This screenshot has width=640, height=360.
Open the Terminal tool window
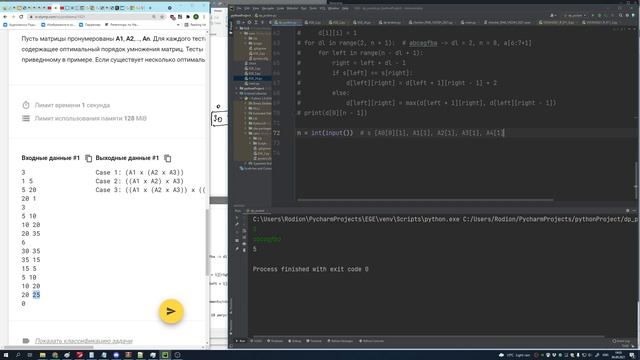(x=314, y=341)
